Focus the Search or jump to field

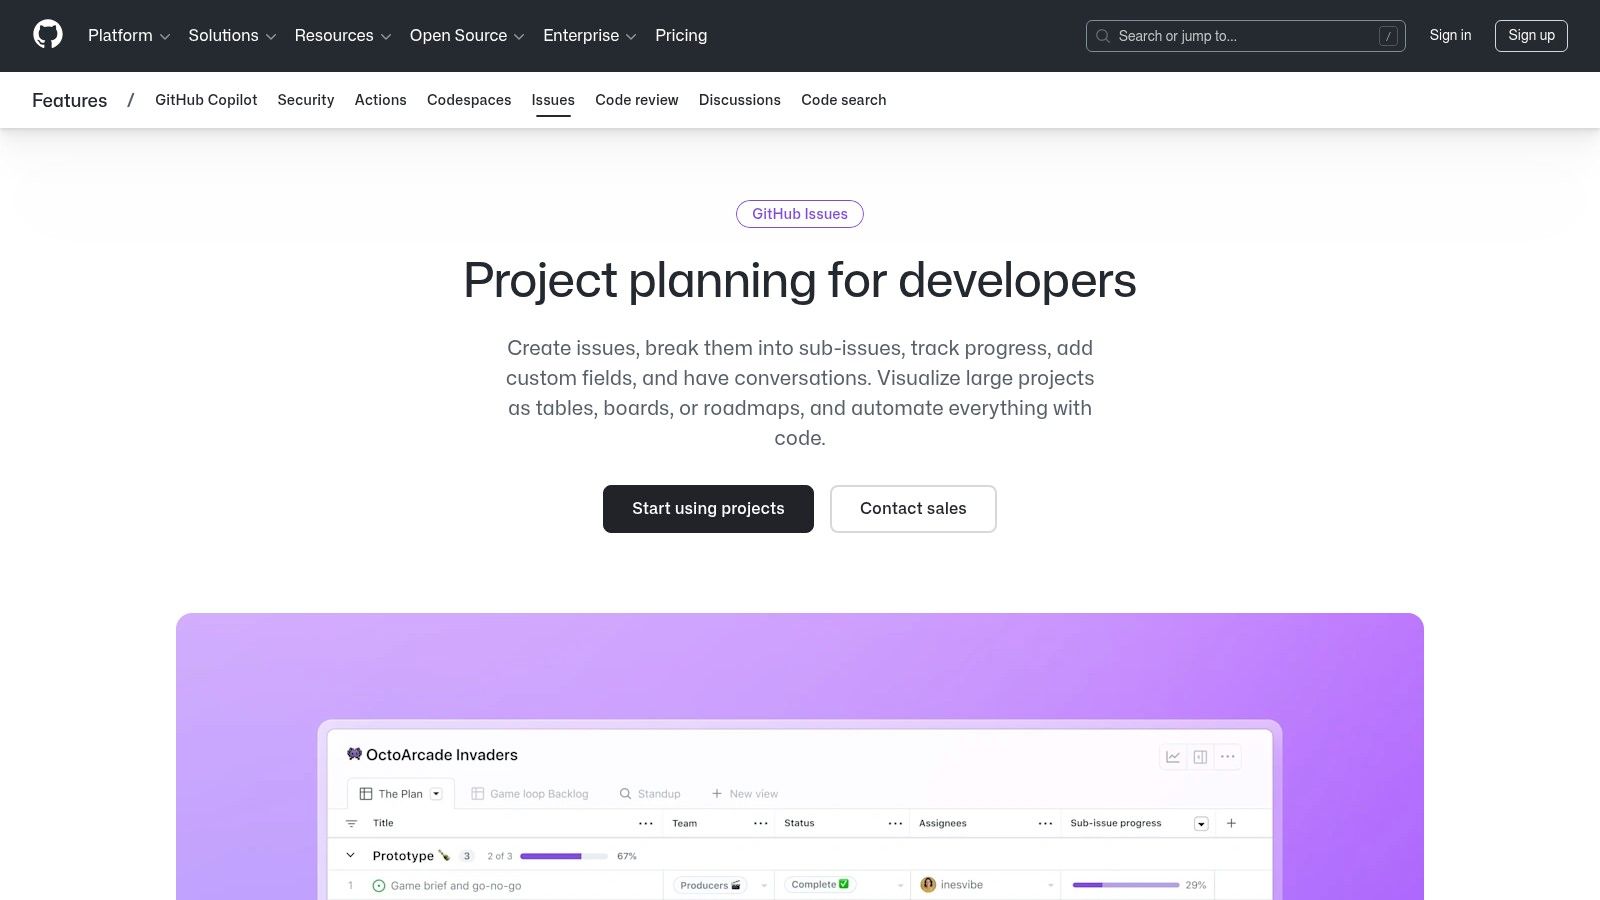click(x=1245, y=36)
